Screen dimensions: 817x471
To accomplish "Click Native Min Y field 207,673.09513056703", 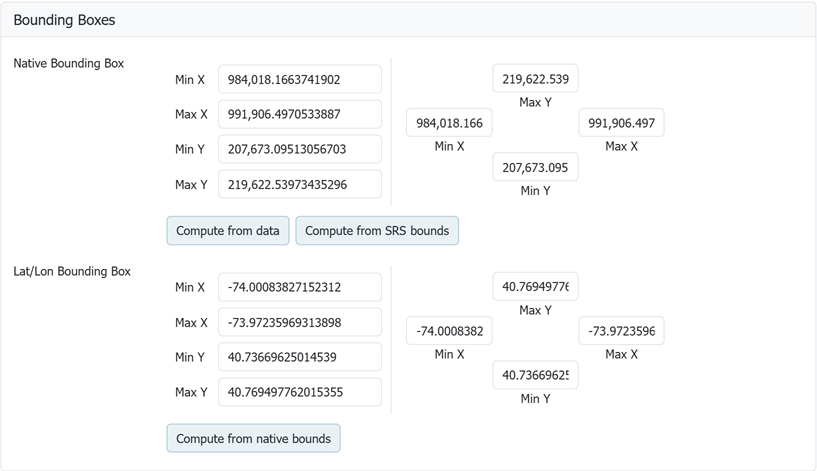I will coord(299,150).
